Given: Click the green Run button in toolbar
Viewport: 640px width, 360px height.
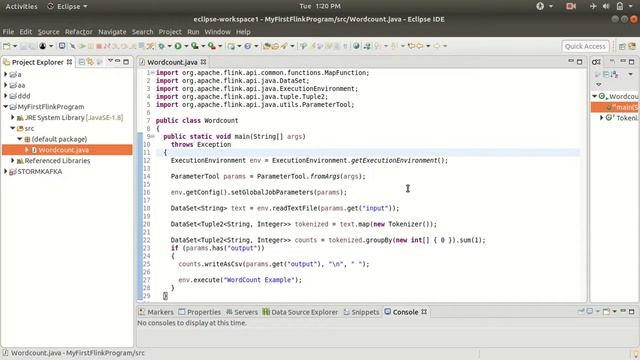Looking at the screenshot, I should (178, 46).
